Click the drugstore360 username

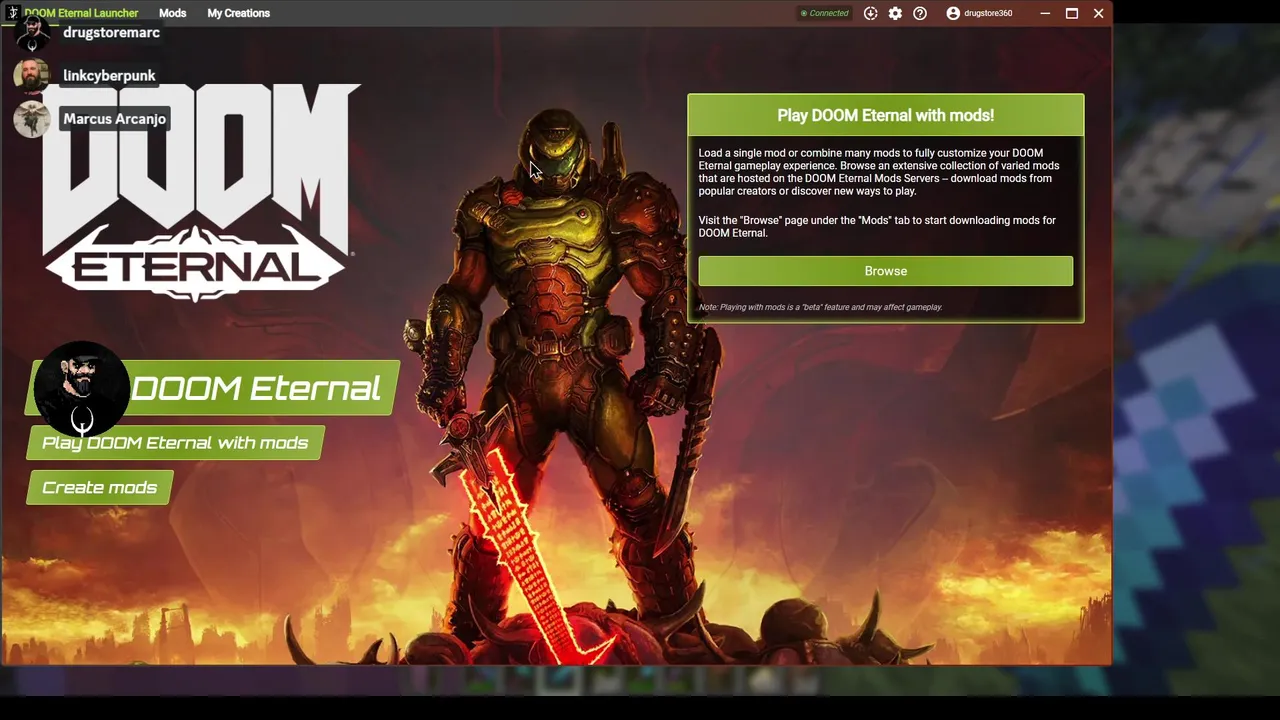point(988,13)
